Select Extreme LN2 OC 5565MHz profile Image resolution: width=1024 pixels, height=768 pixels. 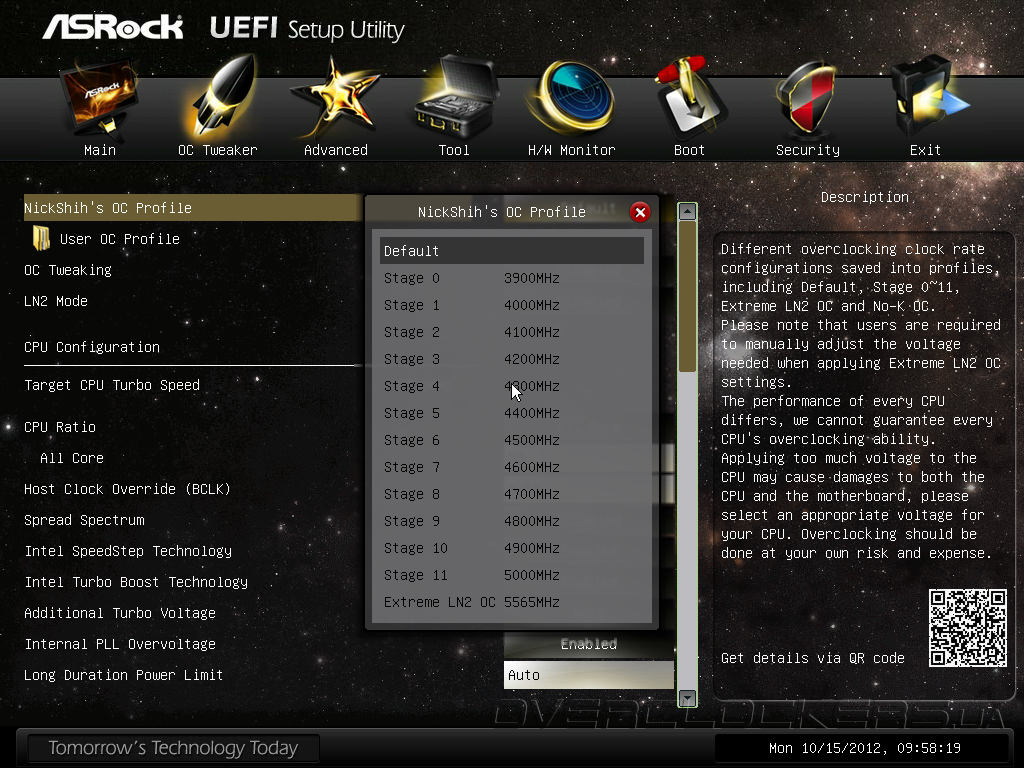(512, 602)
